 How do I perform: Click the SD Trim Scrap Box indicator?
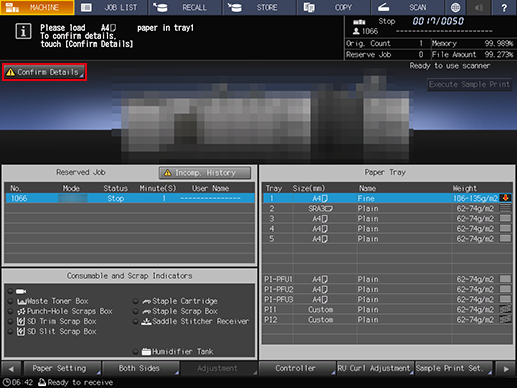point(10,322)
